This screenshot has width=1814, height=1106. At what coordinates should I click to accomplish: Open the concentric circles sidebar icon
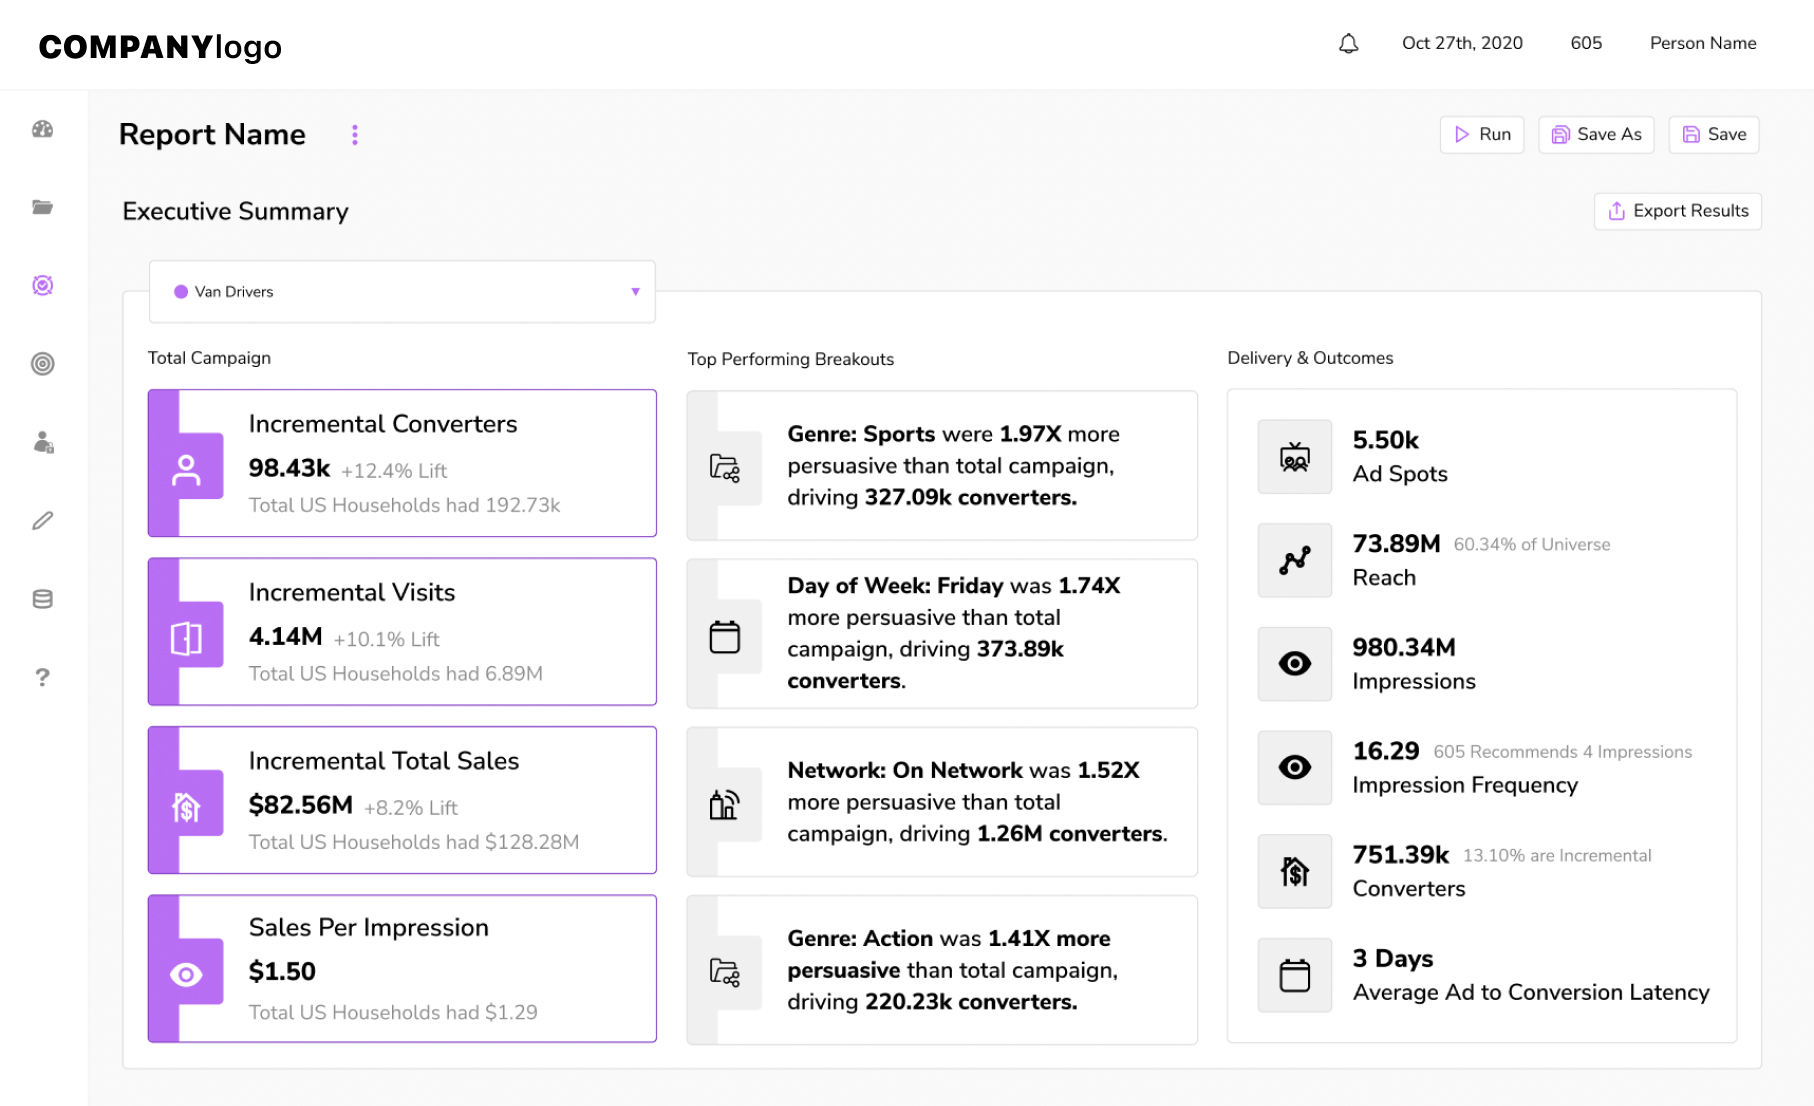42,363
